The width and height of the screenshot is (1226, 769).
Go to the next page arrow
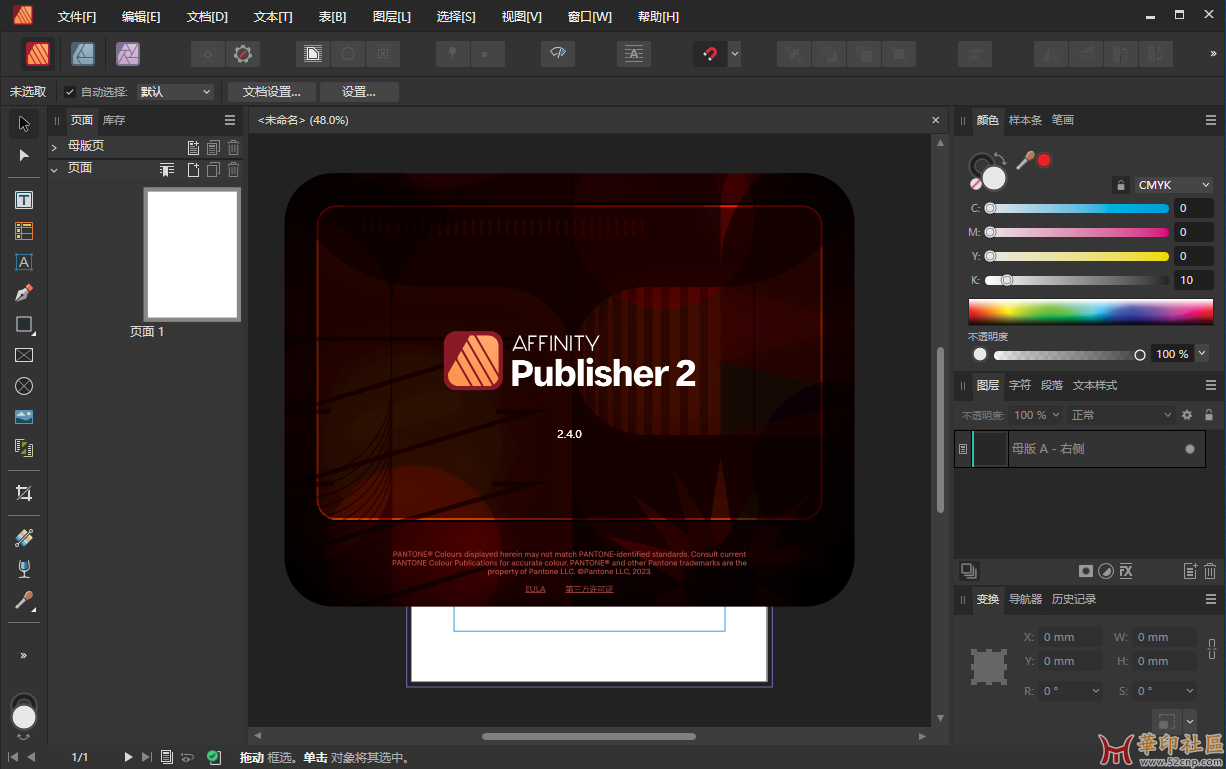pyautogui.click(x=128, y=757)
